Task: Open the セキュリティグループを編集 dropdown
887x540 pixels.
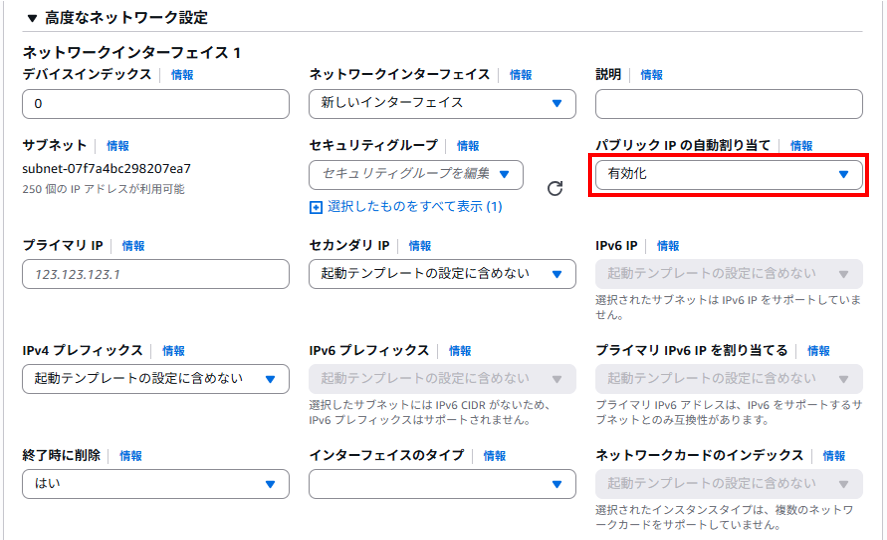Action: point(416,175)
